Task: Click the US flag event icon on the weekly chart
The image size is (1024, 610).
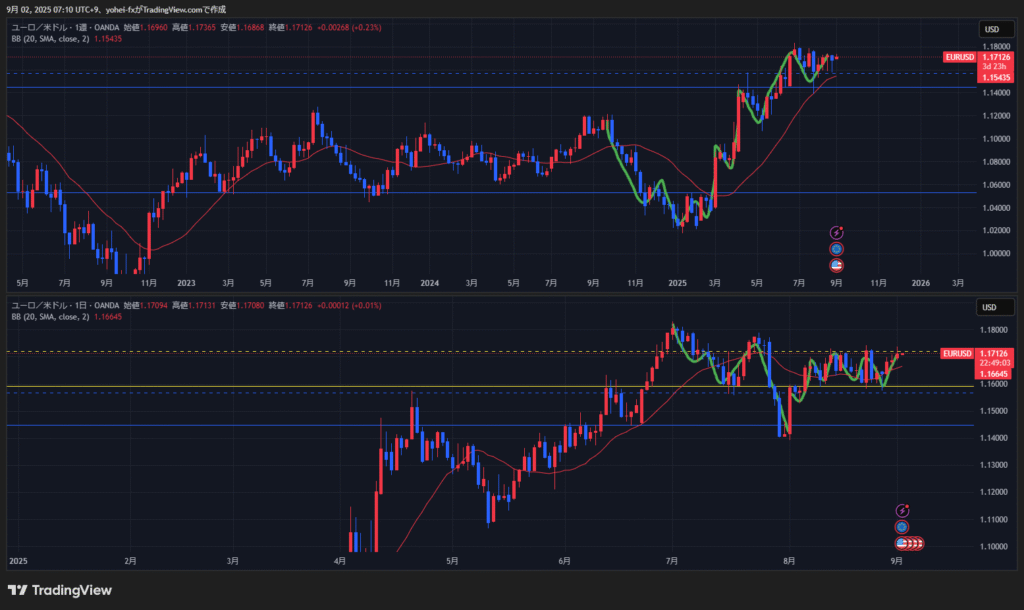Action: pos(836,265)
